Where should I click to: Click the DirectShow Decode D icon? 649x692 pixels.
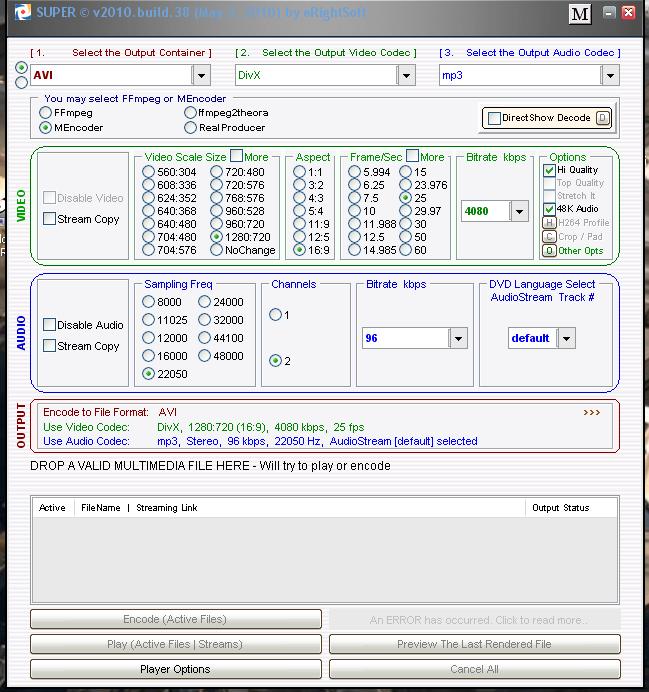pyautogui.click(x=602, y=118)
